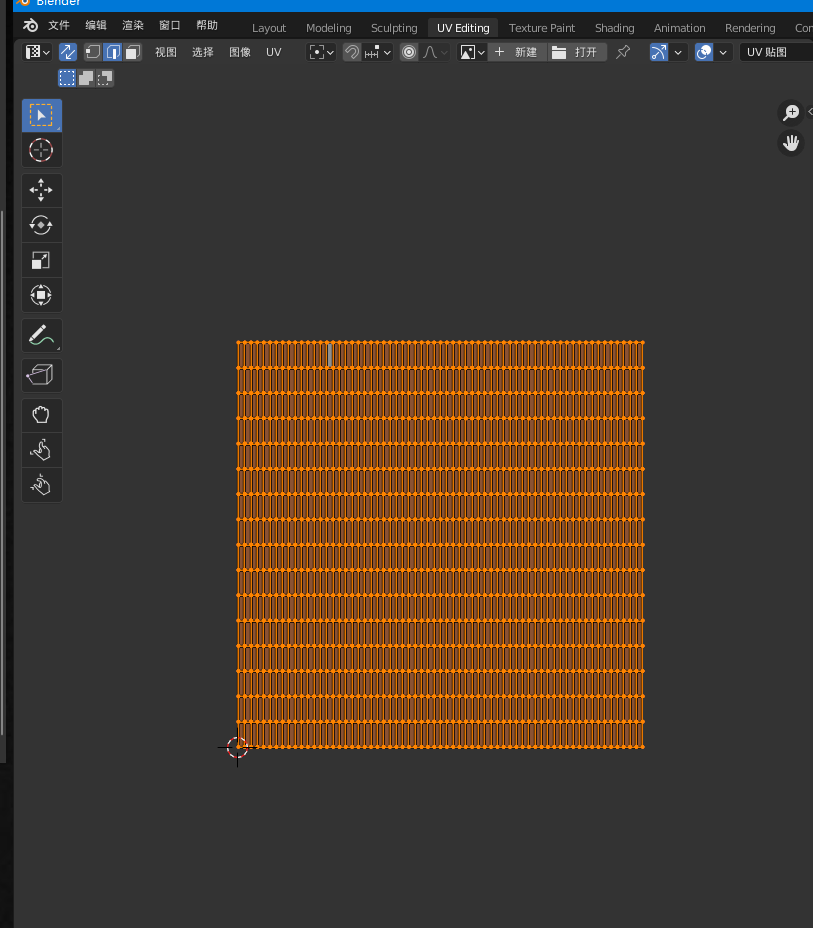Select the Pinch sculpt tool
The height and width of the screenshot is (928, 813).
pyautogui.click(x=41, y=485)
